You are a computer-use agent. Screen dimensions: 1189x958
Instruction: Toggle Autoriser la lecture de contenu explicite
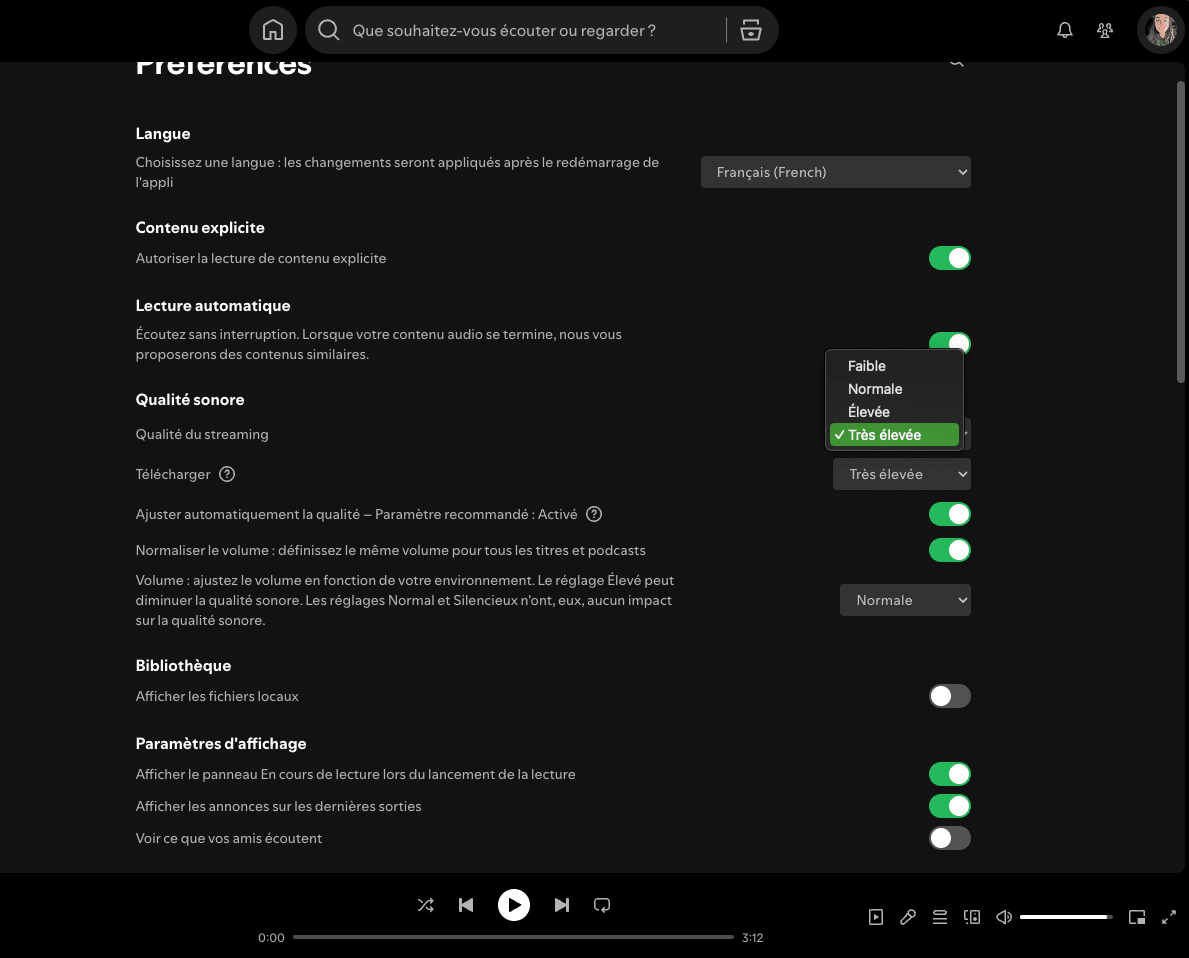click(949, 258)
